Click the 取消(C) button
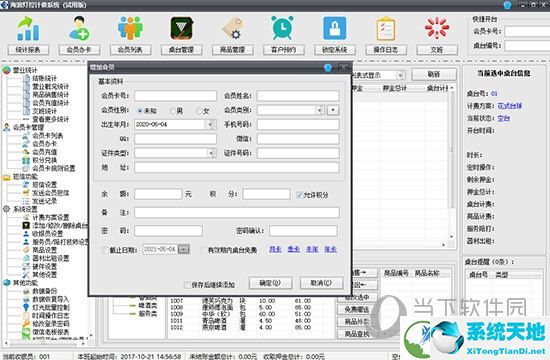550x360 pixels. pyautogui.click(x=321, y=283)
